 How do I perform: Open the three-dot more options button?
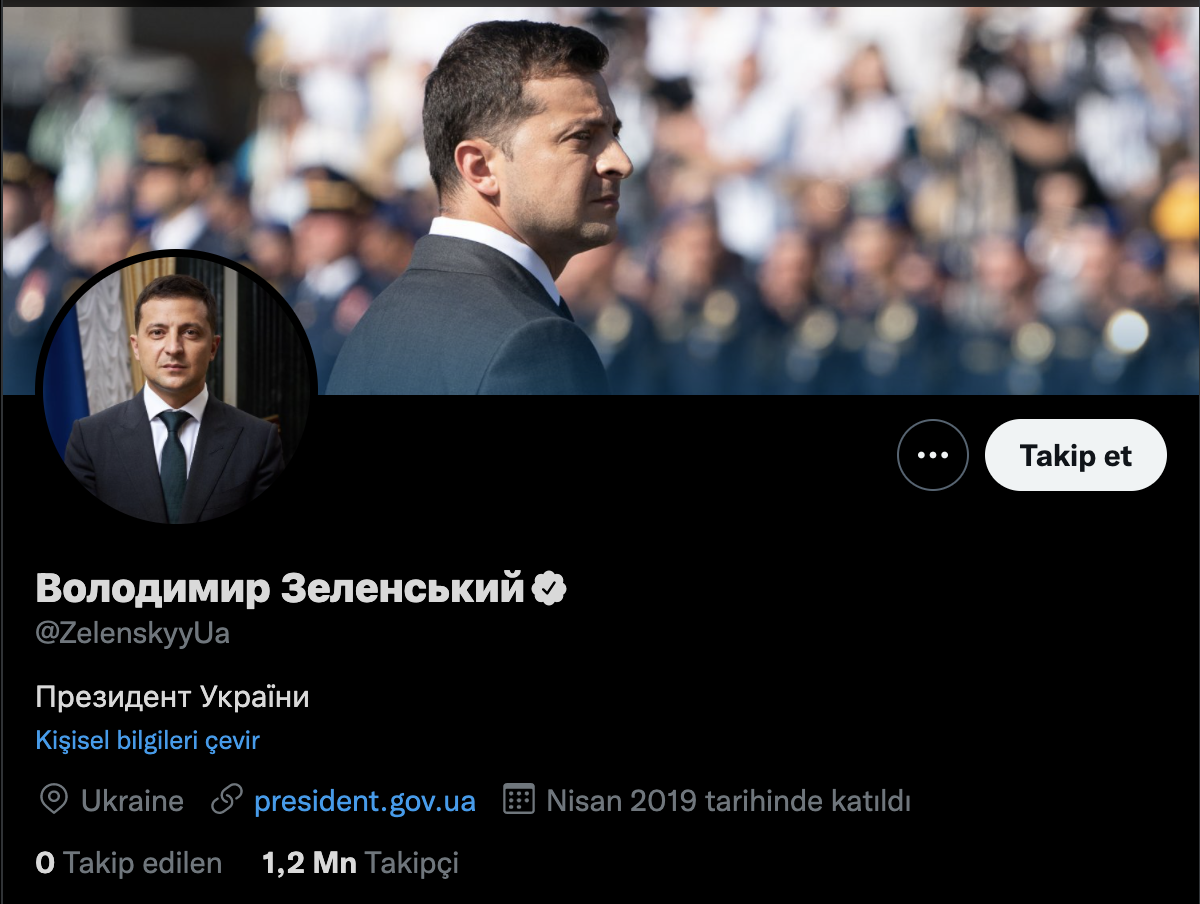[x=932, y=455]
